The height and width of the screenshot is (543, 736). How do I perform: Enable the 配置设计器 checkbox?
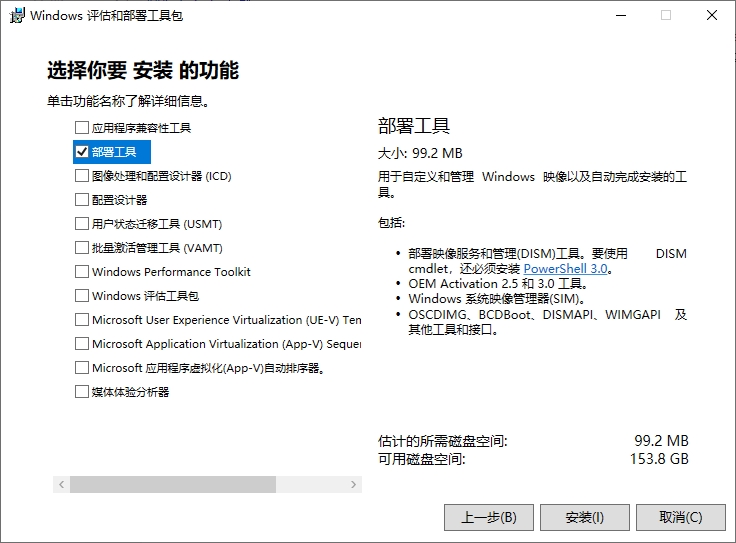pyautogui.click(x=82, y=199)
